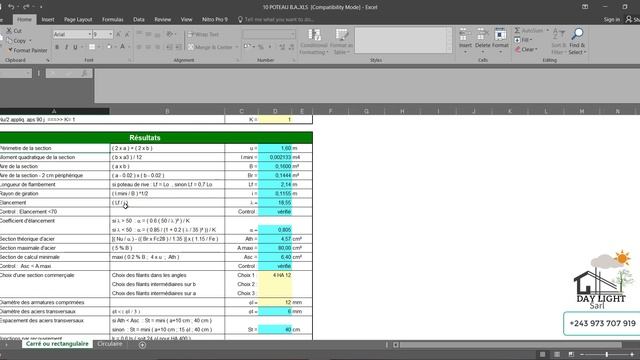Switch to the Home ribbon tab
This screenshot has height=360, width=640.
pyautogui.click(x=24, y=19)
